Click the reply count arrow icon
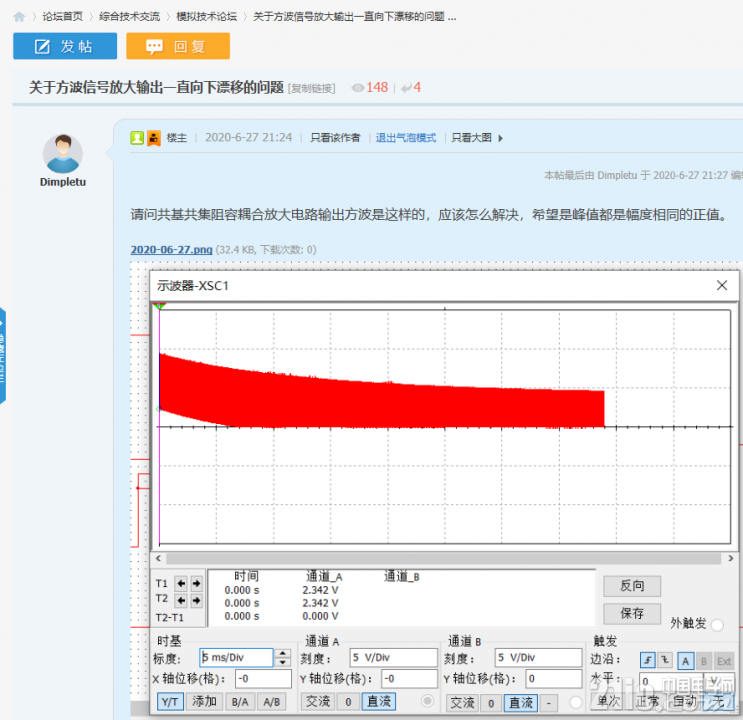 [406, 88]
